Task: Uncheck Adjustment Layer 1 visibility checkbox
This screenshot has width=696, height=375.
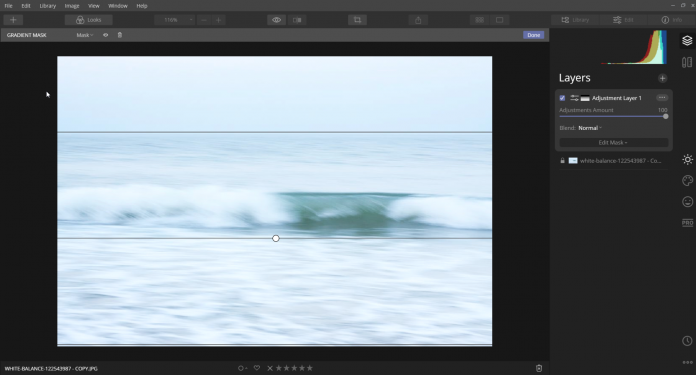Action: click(562, 98)
